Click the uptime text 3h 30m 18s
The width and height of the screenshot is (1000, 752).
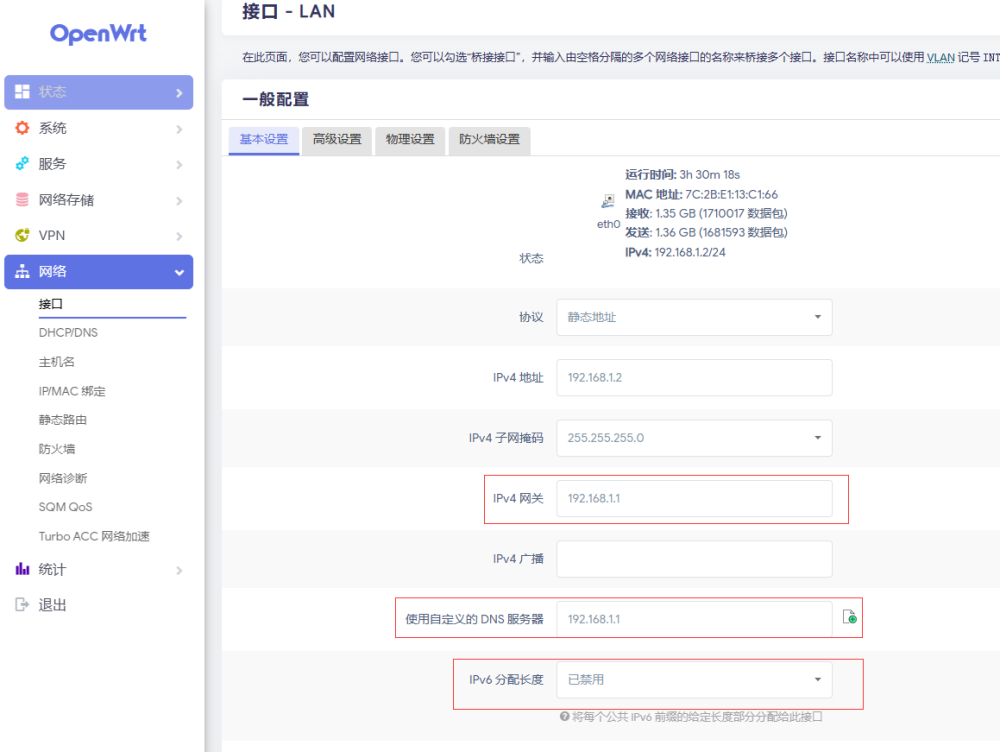(x=710, y=175)
